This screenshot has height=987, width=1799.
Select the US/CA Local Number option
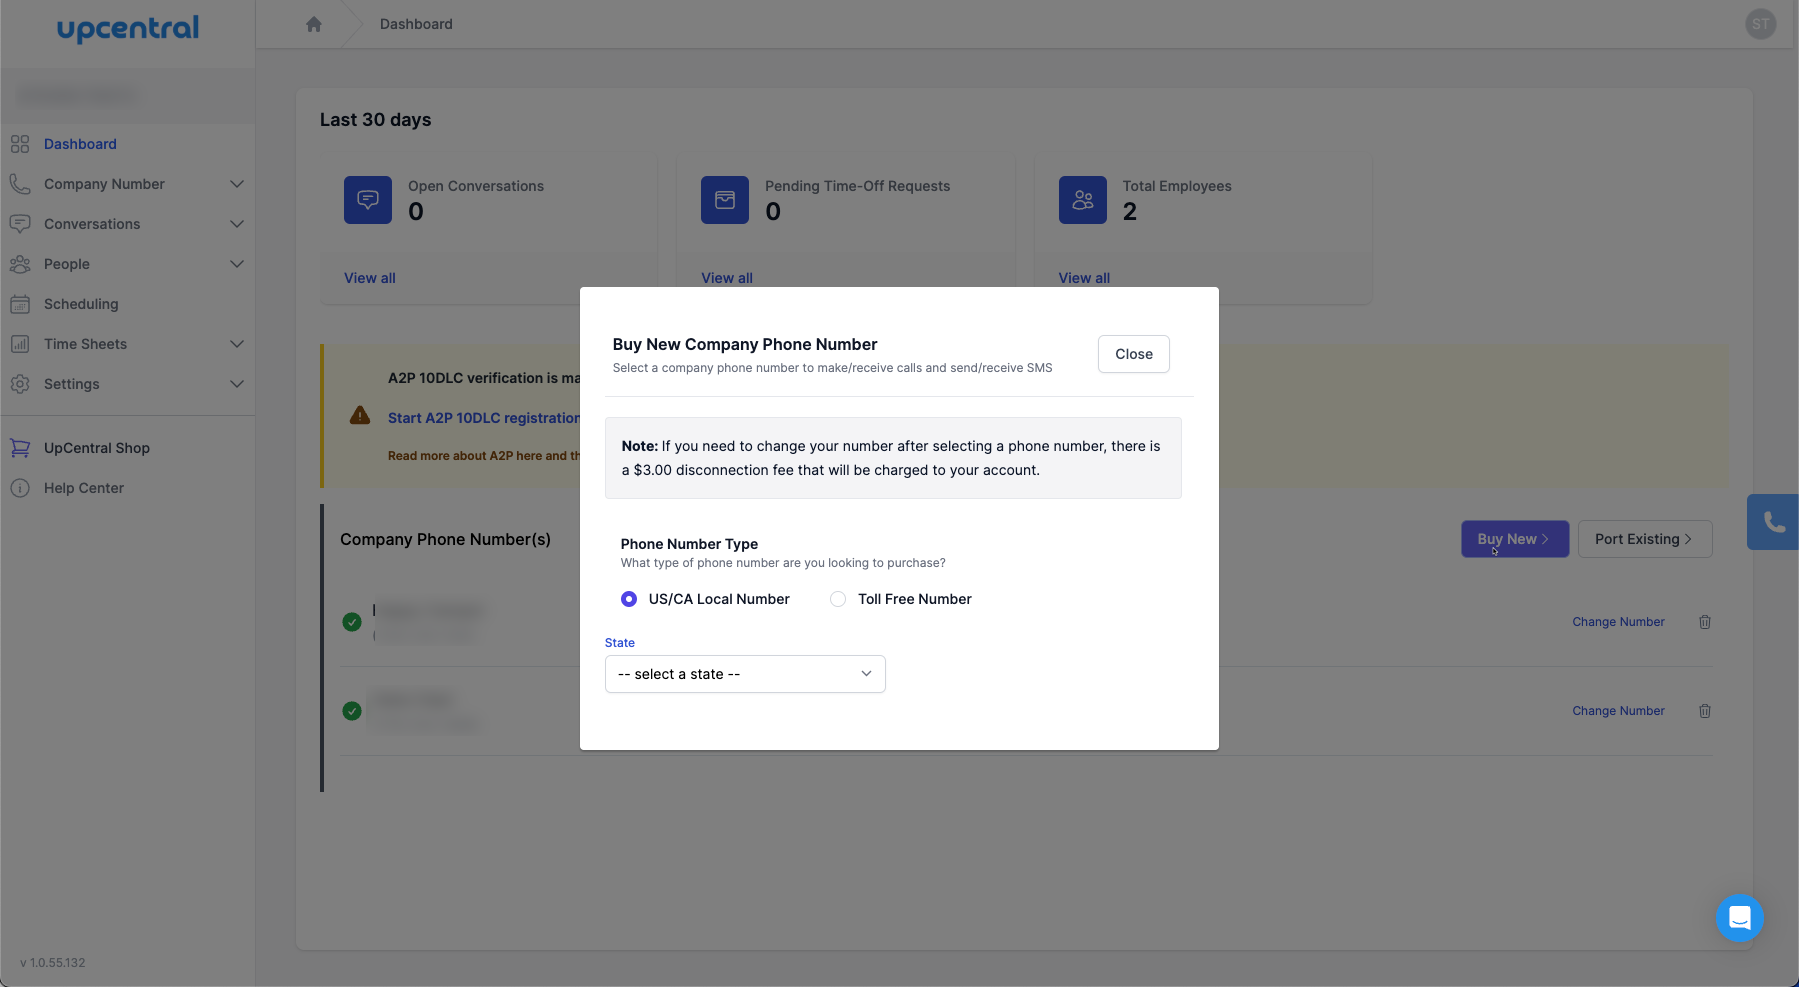point(629,599)
